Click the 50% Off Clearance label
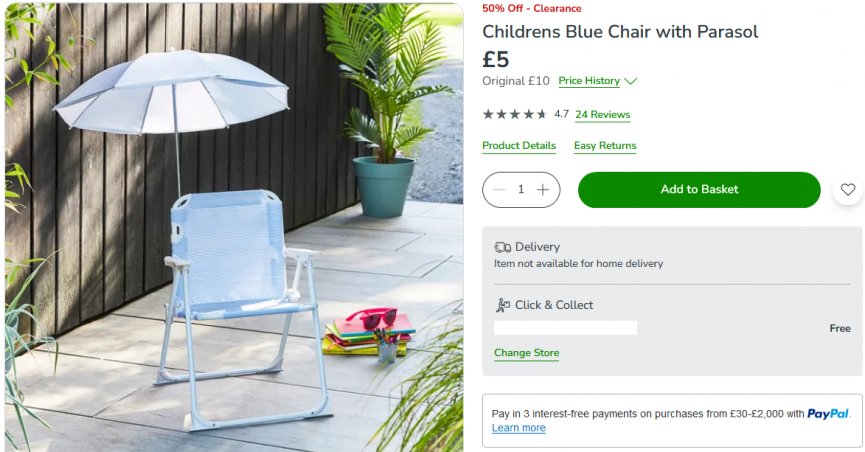The image size is (865, 452). click(x=532, y=8)
